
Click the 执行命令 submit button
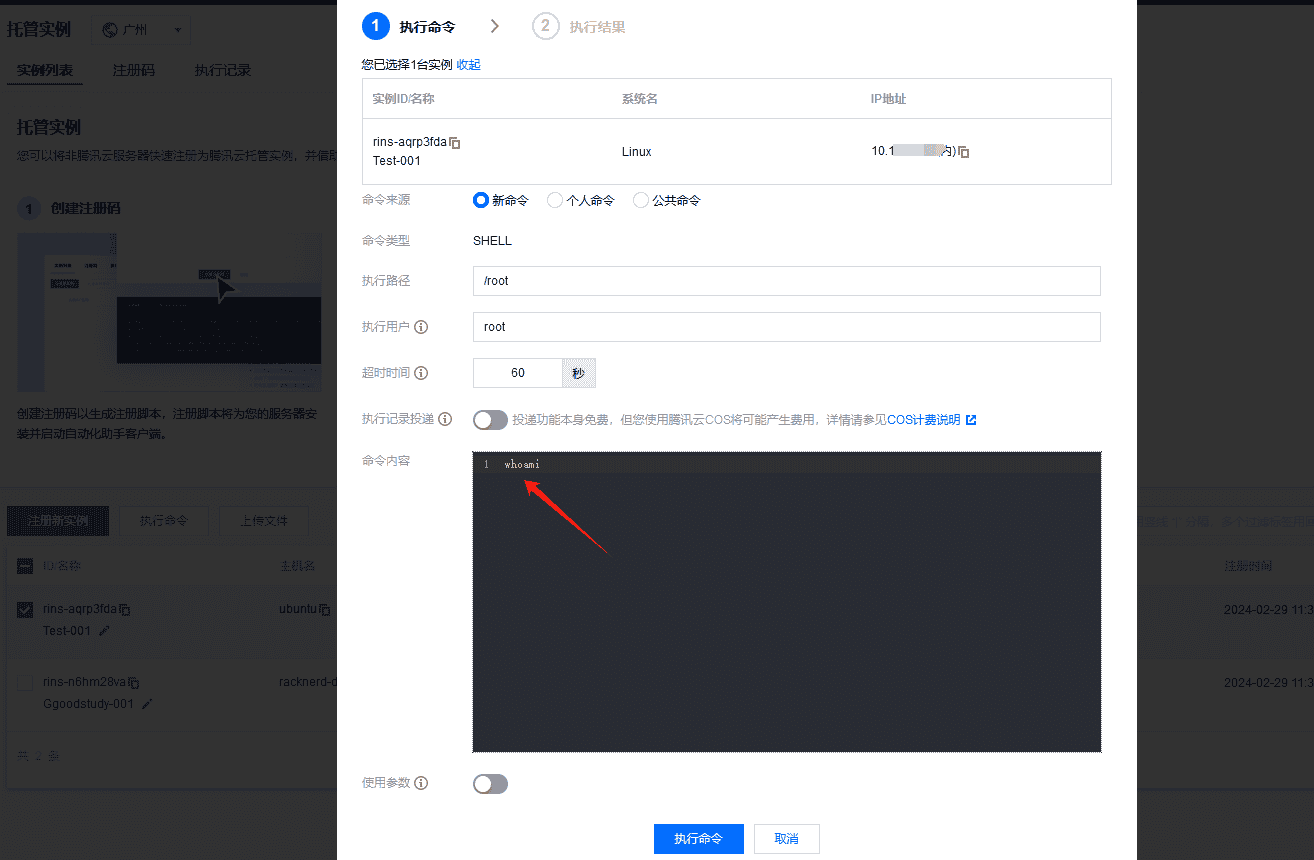pos(698,839)
